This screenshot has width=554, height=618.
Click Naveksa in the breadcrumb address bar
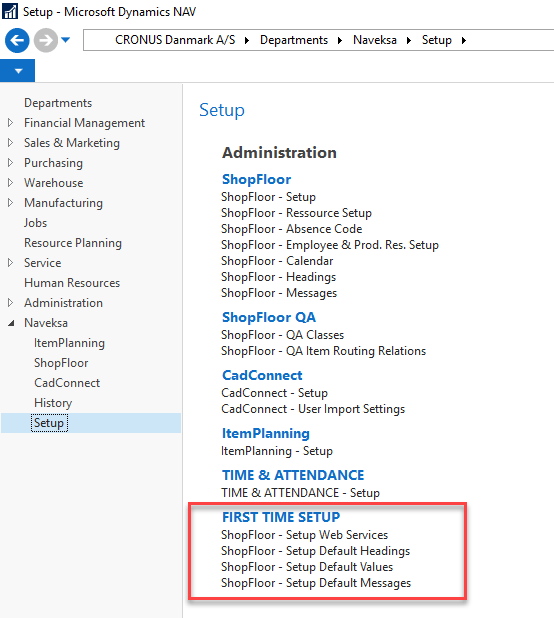coord(375,40)
